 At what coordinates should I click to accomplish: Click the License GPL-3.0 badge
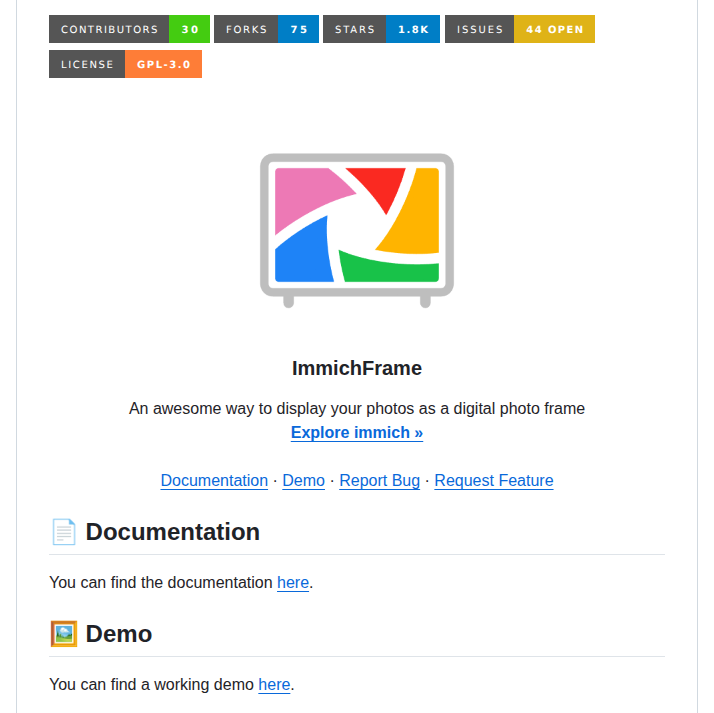click(125, 64)
